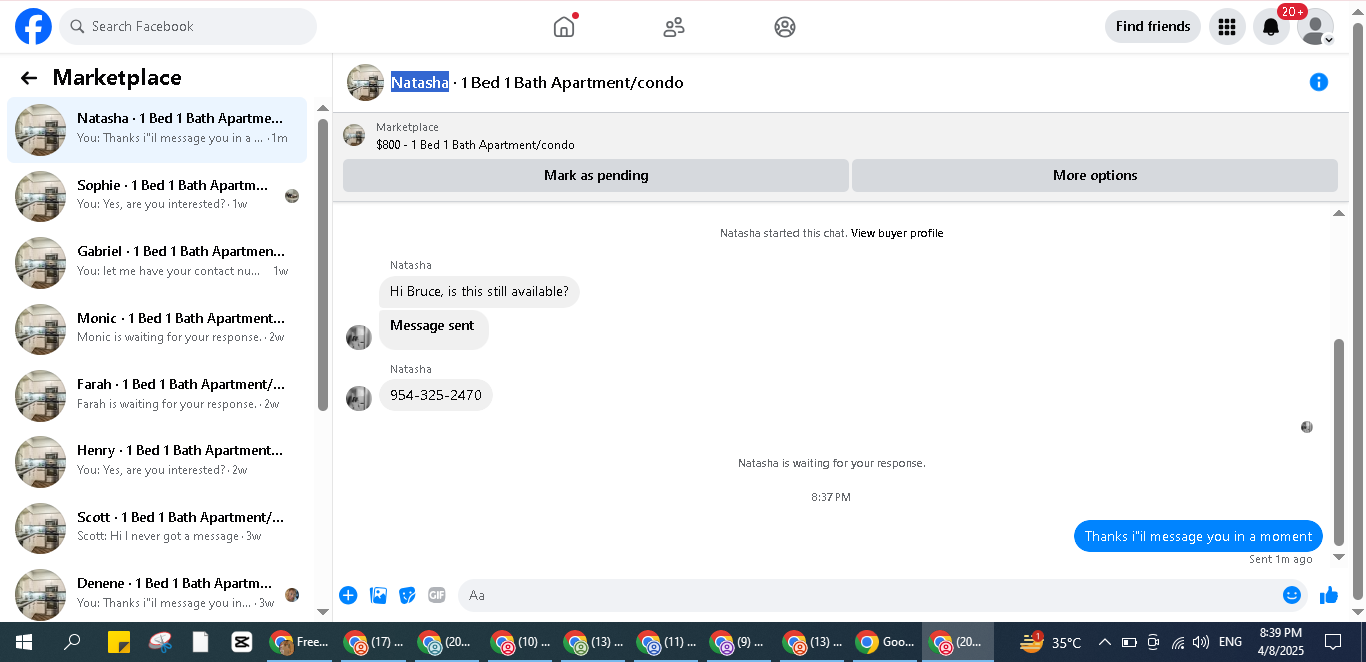Open the volume control in tray
The image size is (1366, 662).
(1201, 642)
